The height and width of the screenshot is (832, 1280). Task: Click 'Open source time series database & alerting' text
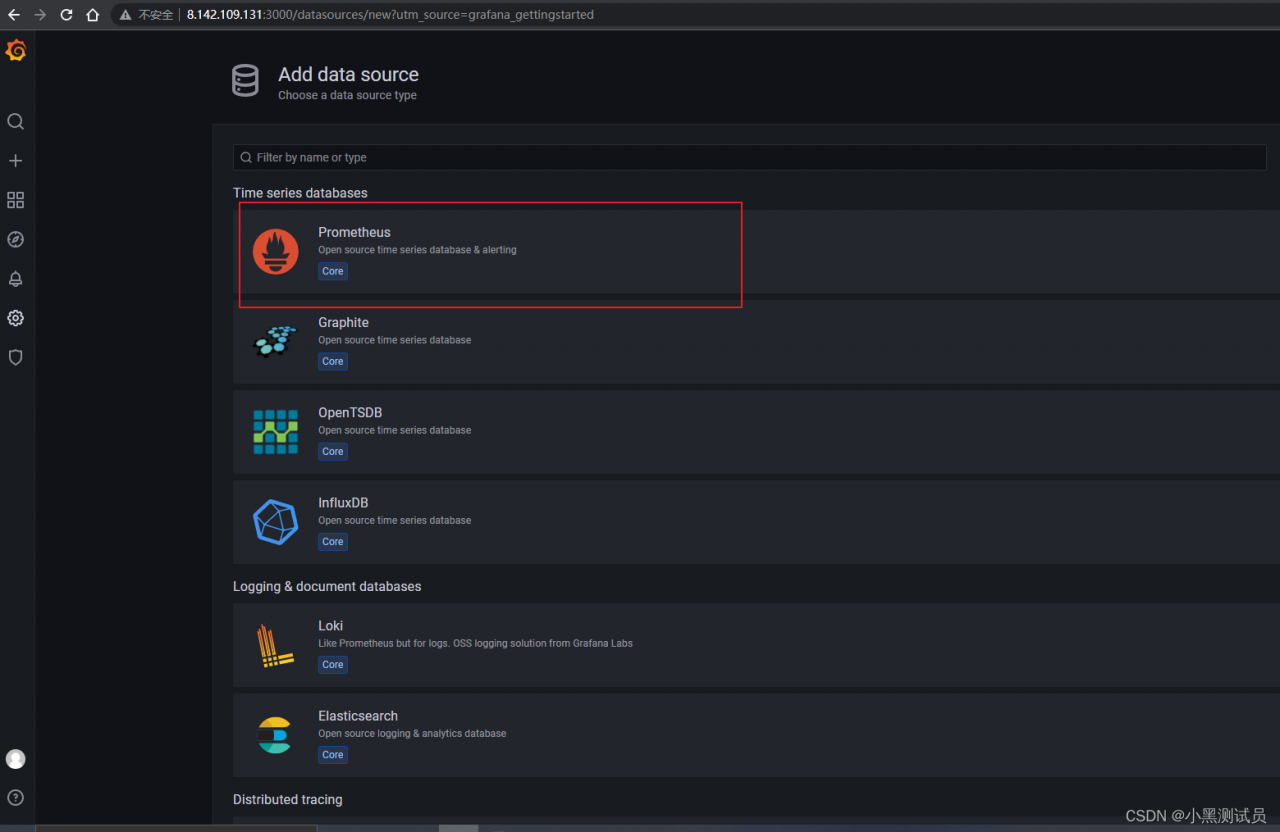pos(417,250)
